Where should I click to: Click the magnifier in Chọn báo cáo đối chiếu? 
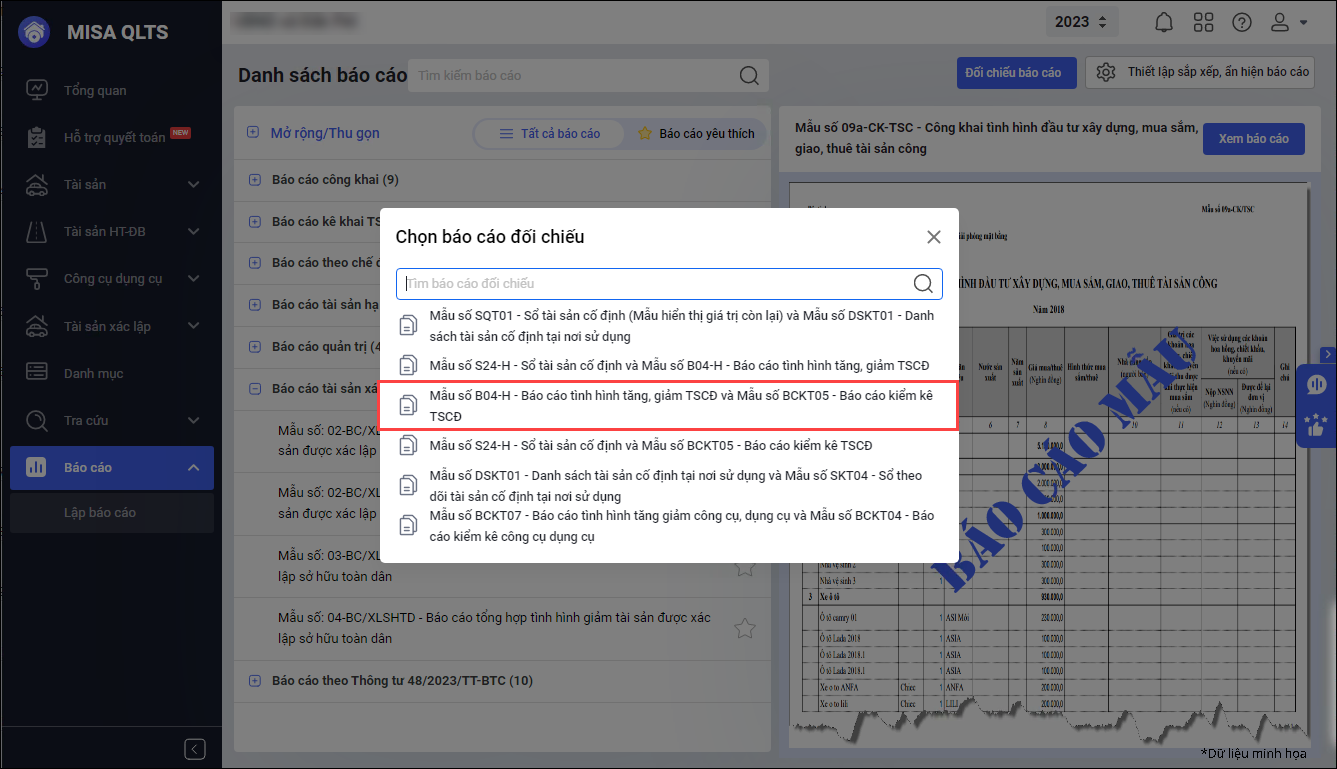point(923,284)
